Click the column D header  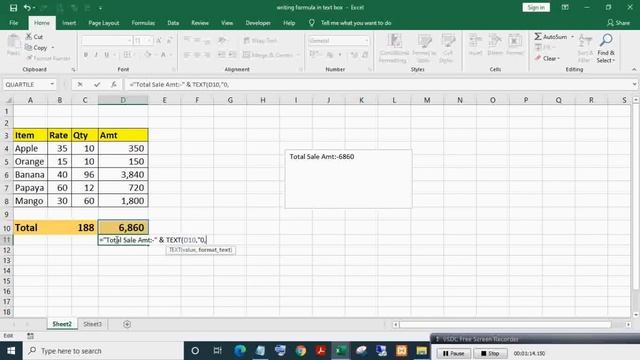pyautogui.click(x=123, y=100)
